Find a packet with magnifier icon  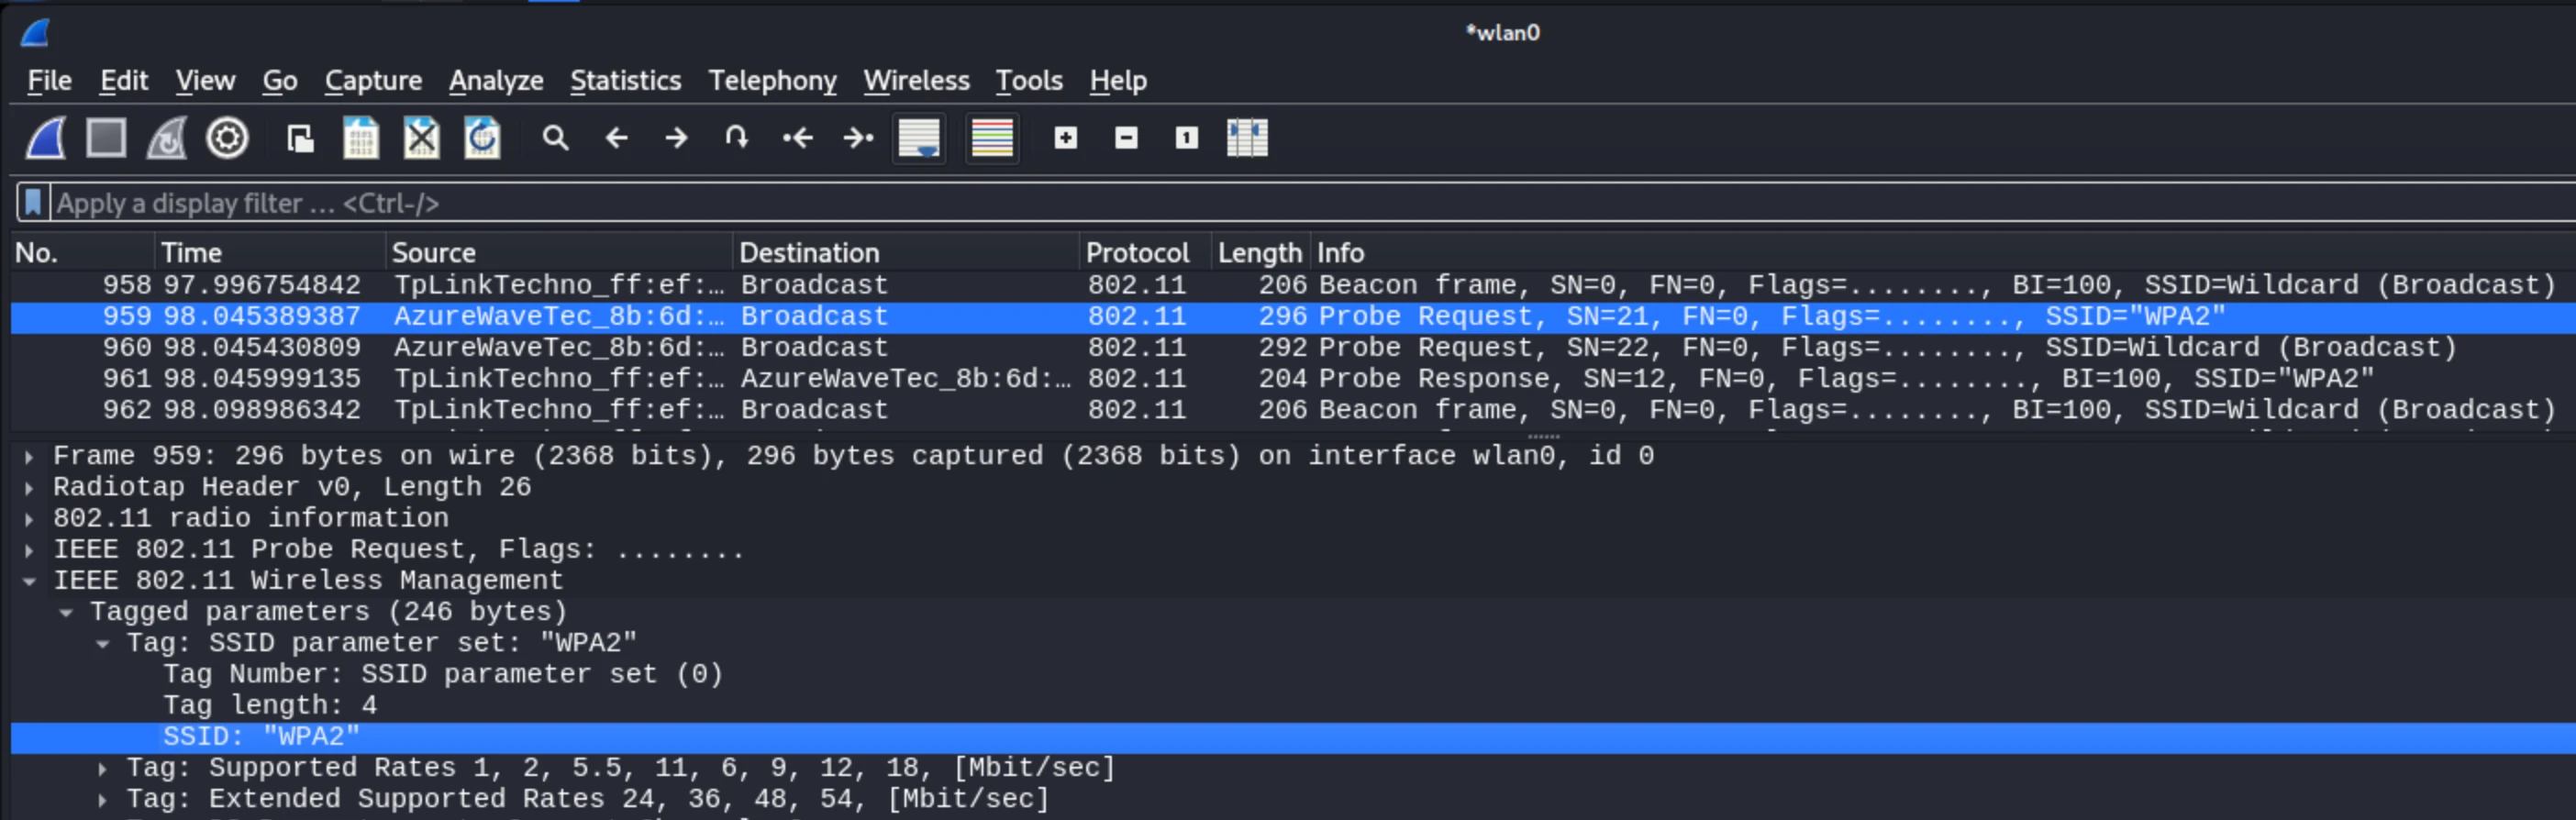click(555, 138)
